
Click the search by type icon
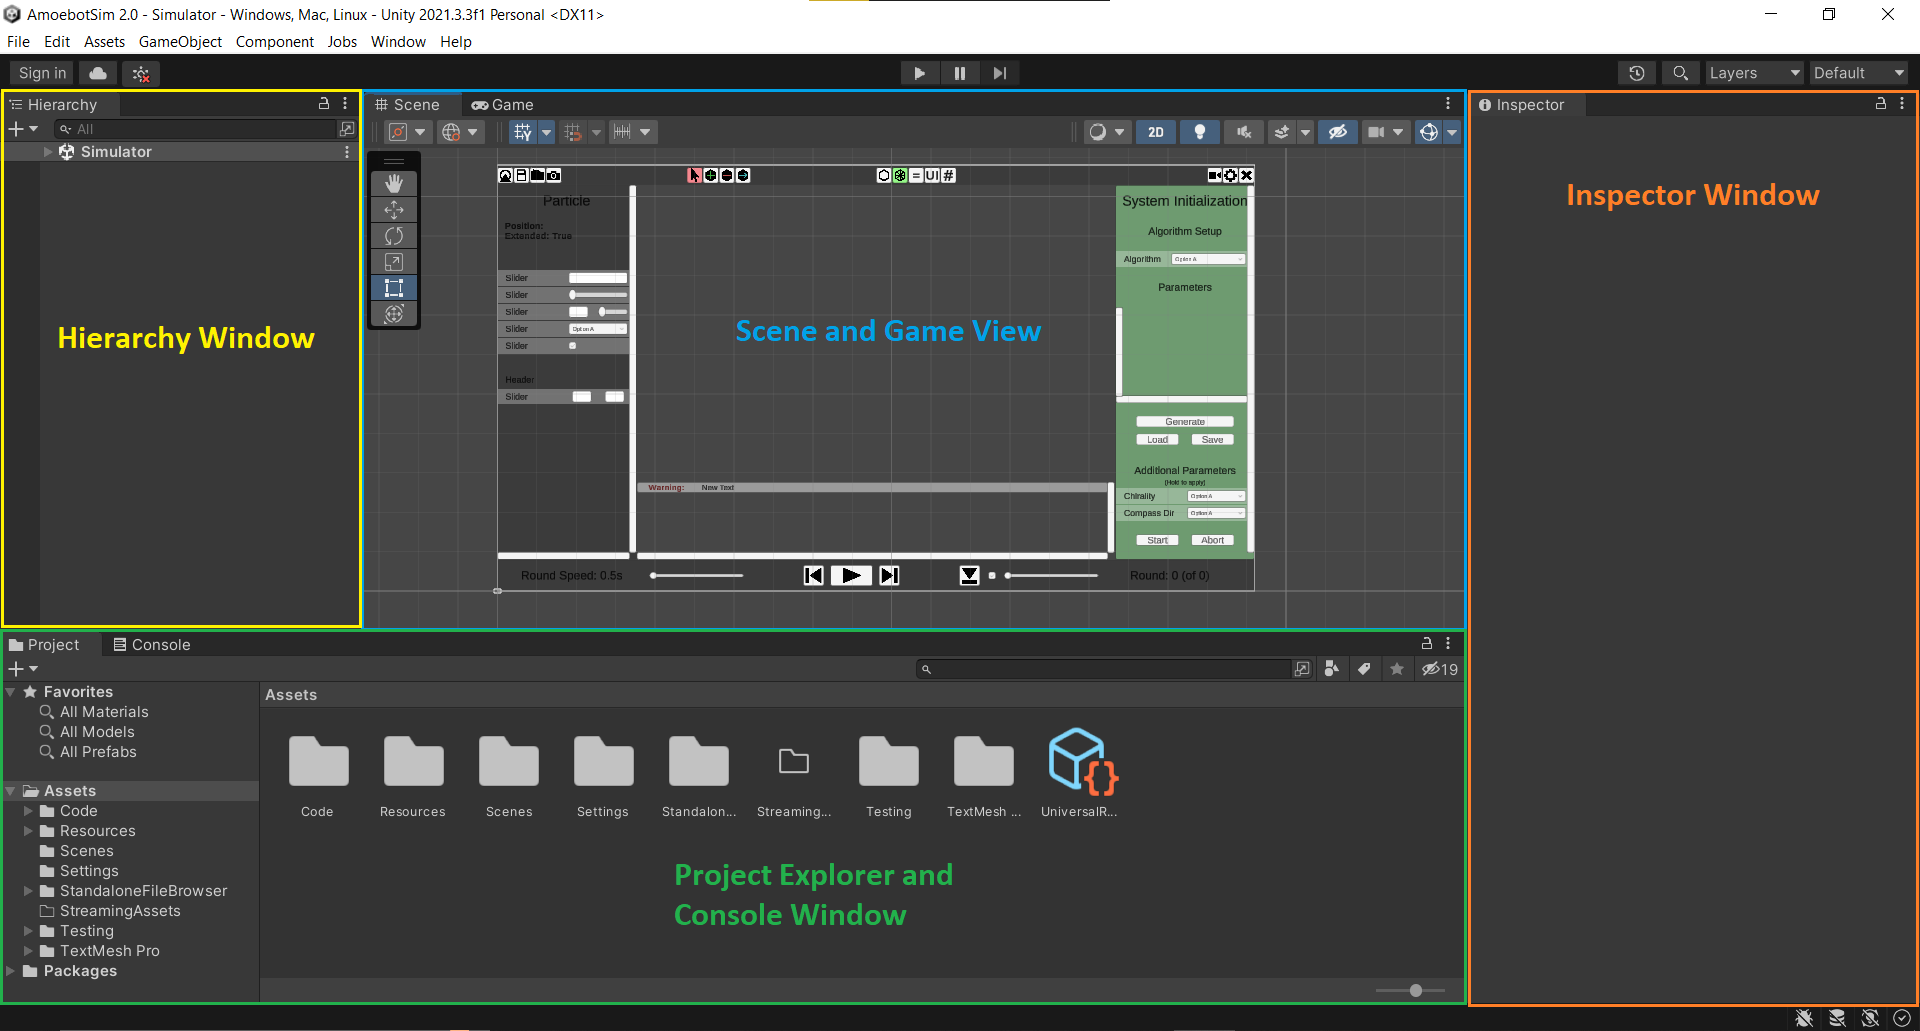click(1331, 669)
